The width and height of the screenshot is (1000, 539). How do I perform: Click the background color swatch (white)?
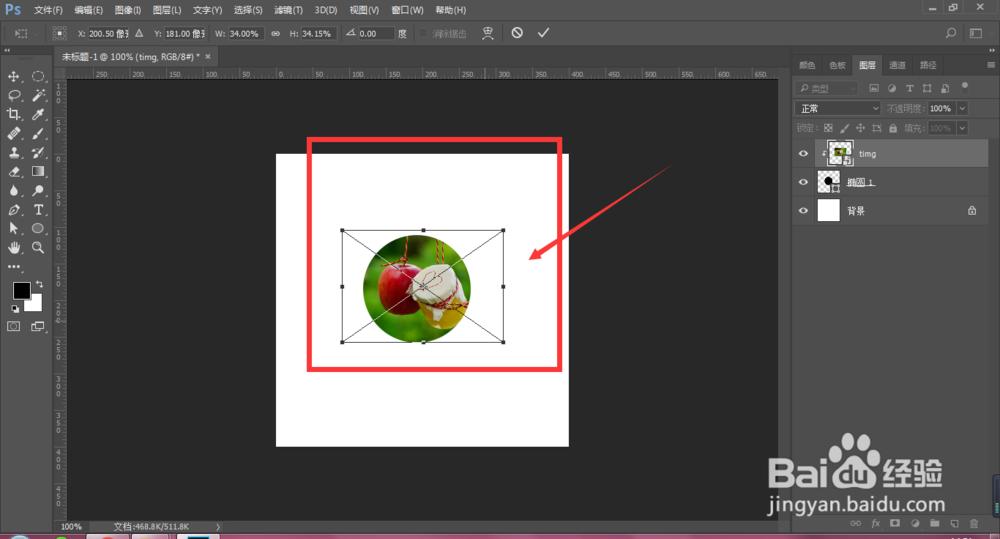point(35,304)
